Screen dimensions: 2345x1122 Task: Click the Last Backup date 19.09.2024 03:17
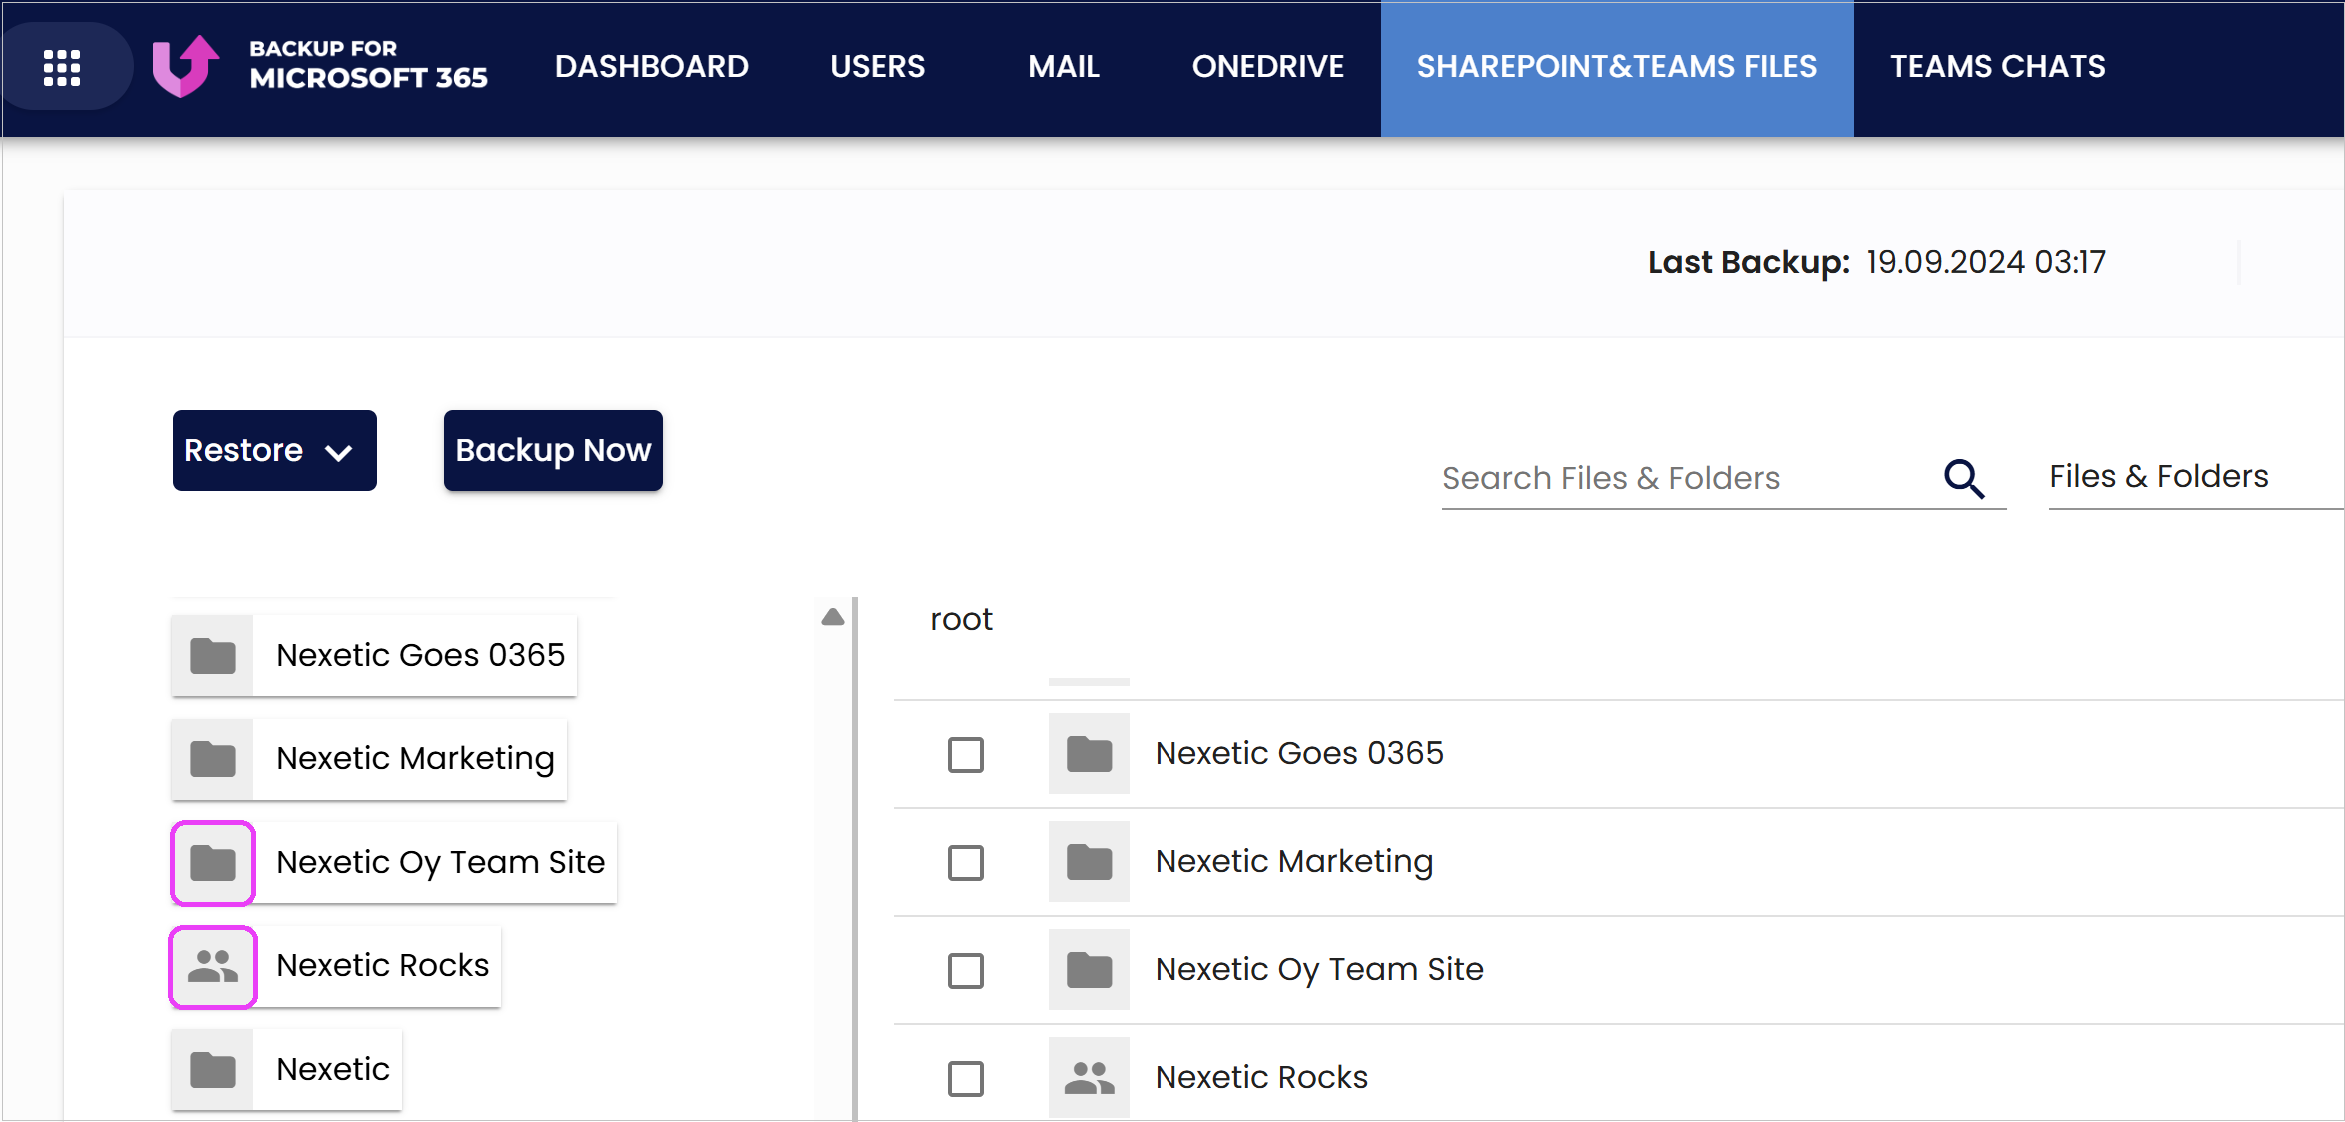[x=1986, y=262]
